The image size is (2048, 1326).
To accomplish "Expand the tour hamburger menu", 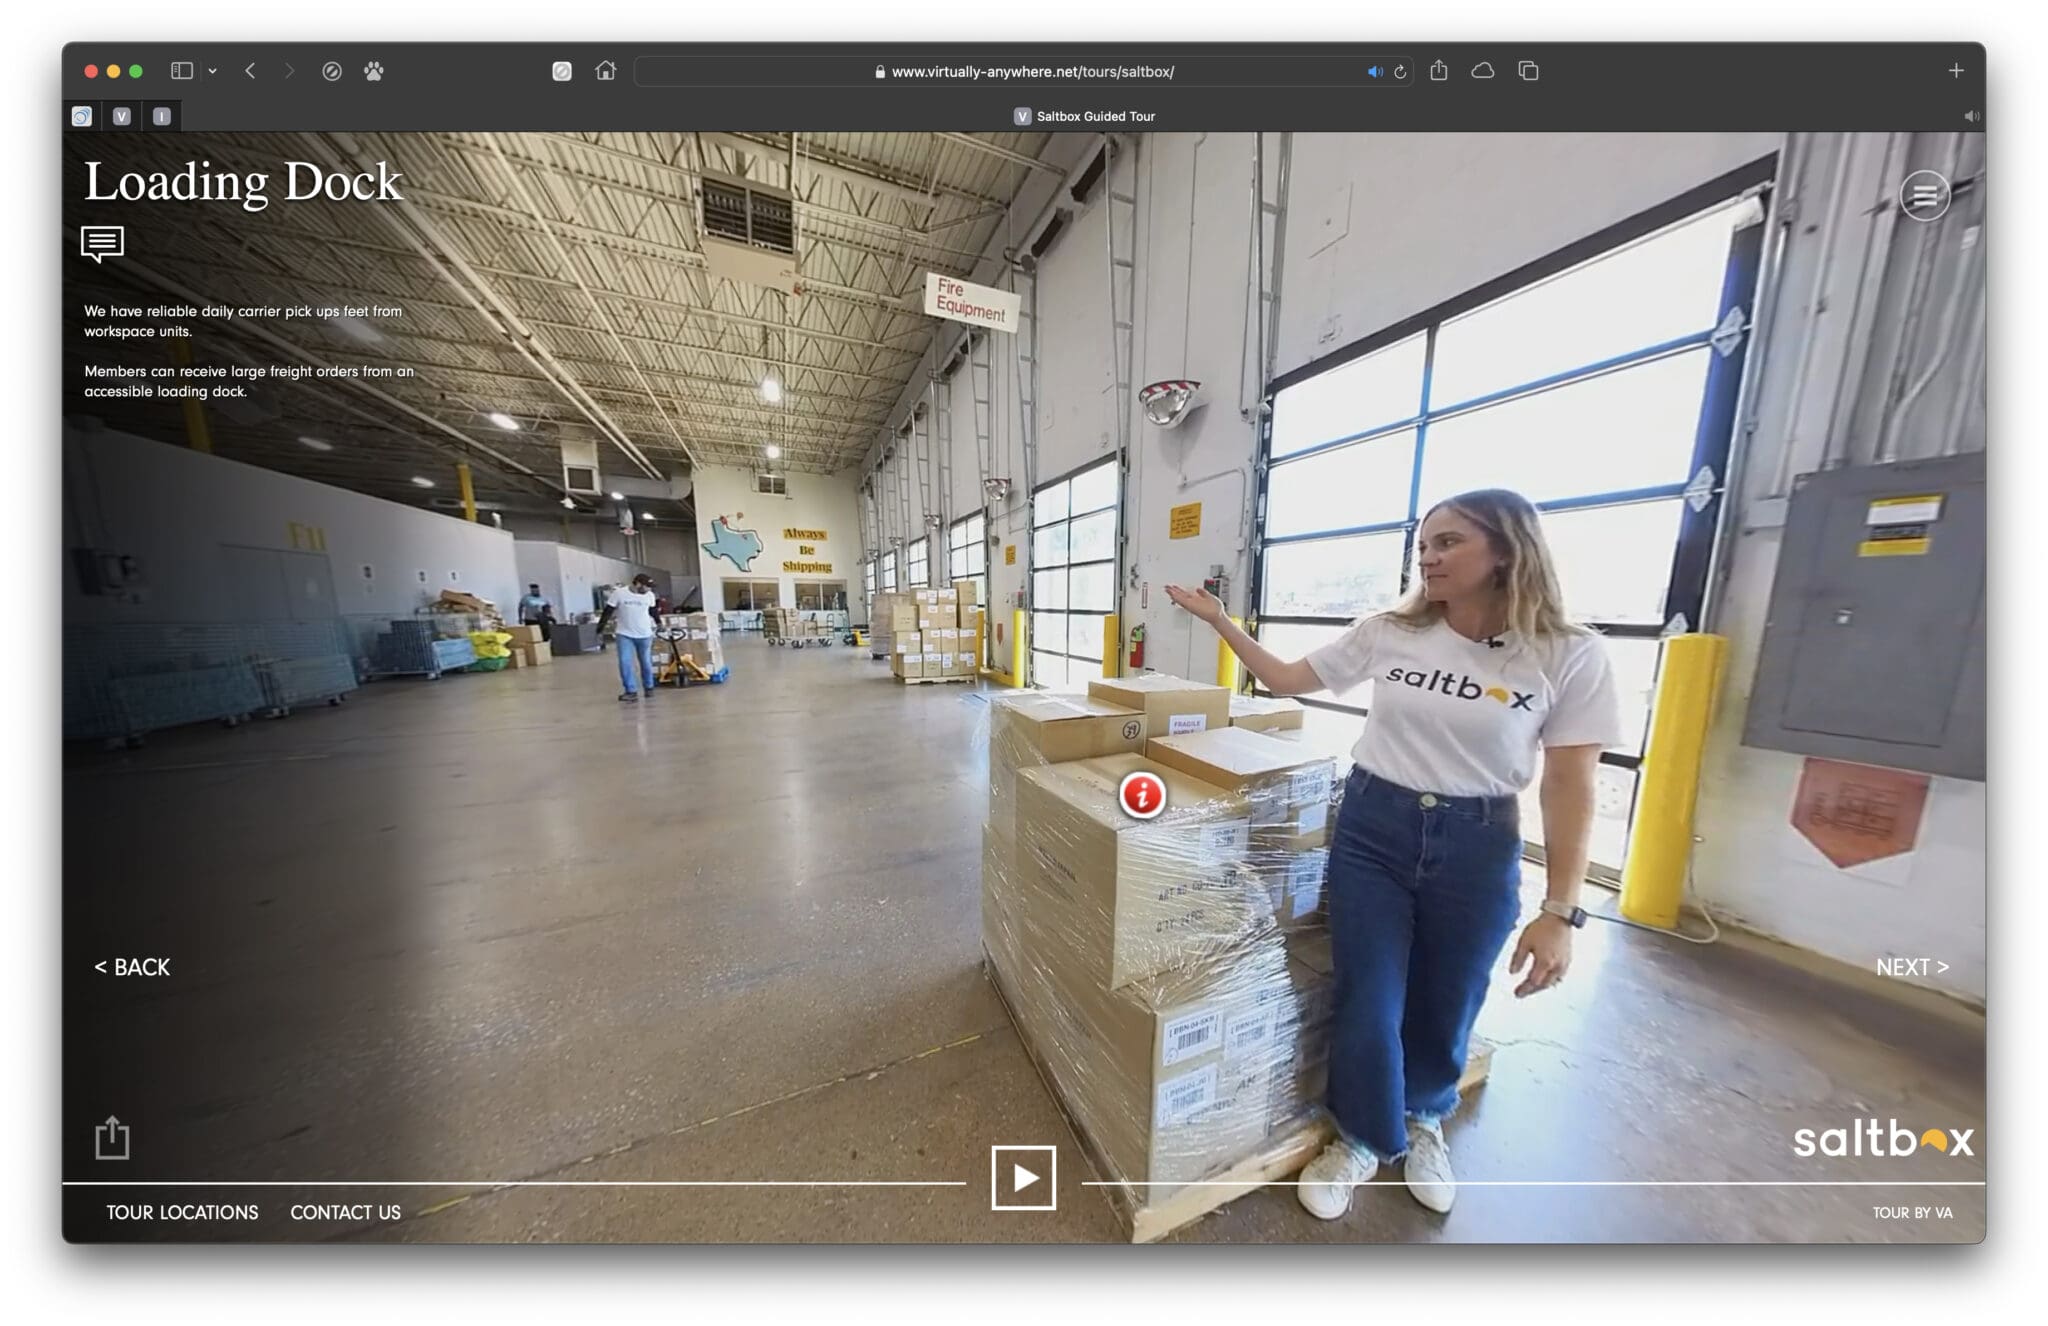I will (1925, 196).
